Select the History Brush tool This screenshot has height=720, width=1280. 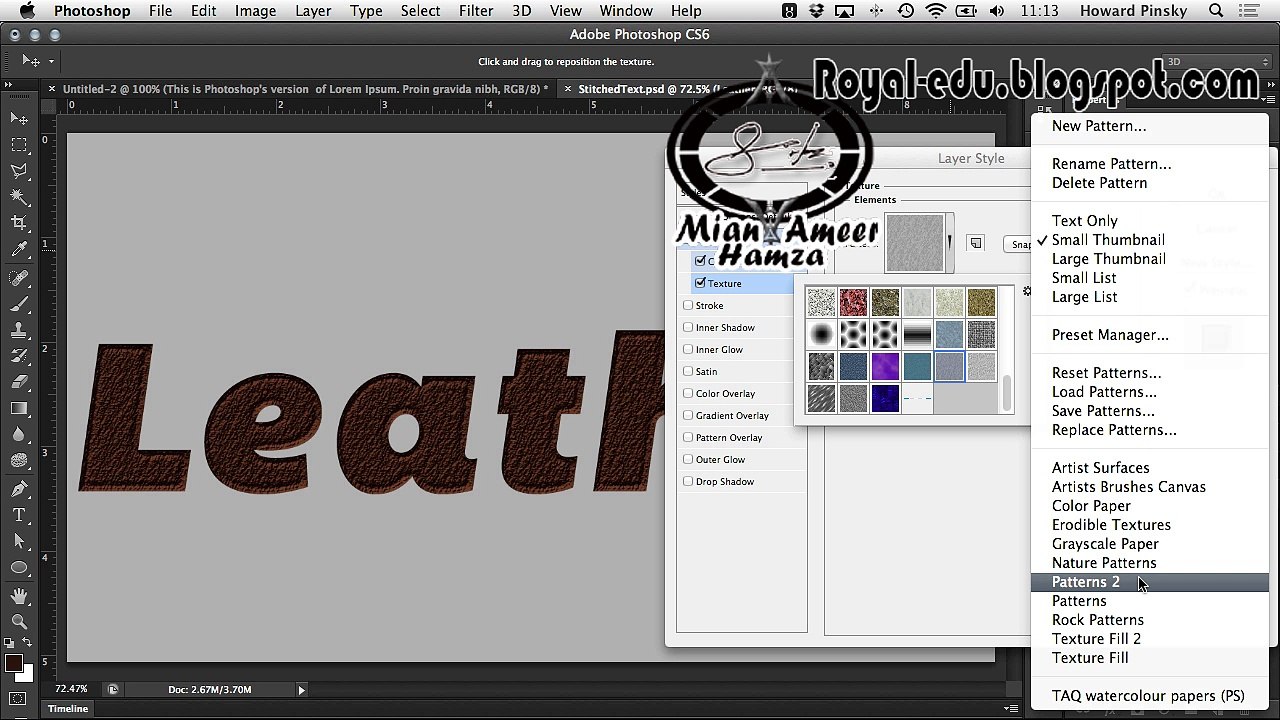point(19,355)
